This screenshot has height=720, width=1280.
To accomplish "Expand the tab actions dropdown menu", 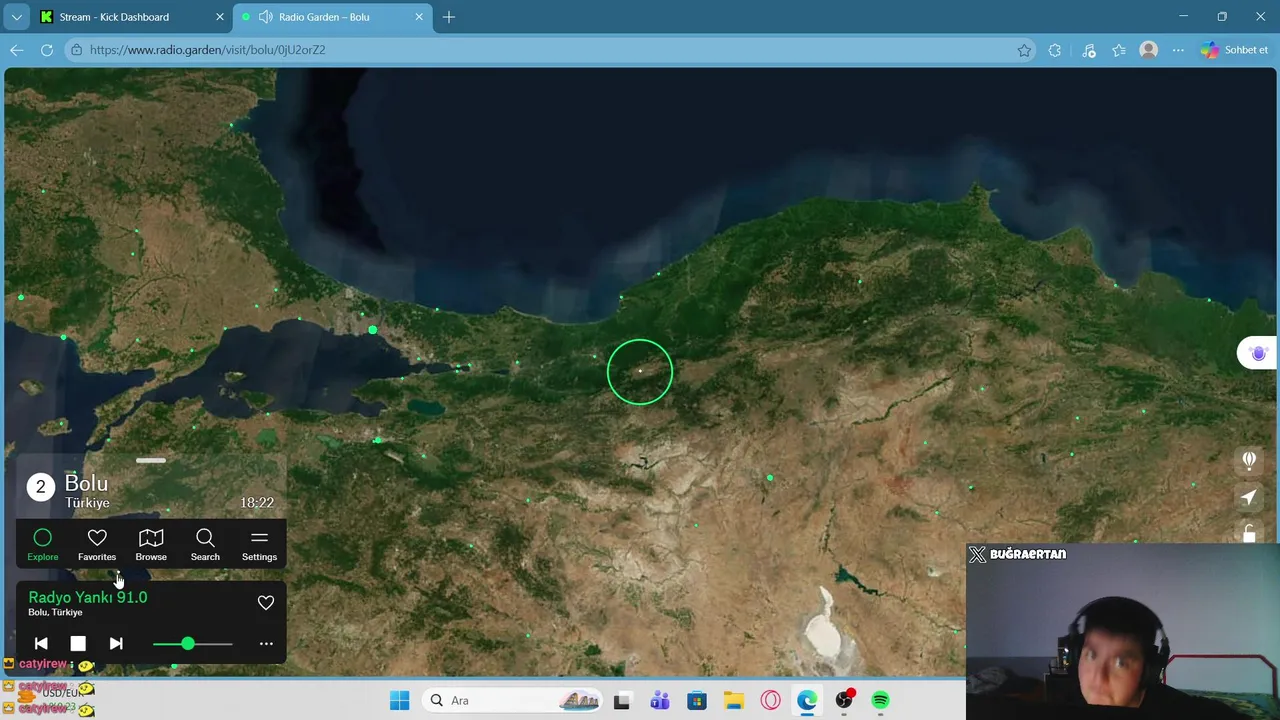I will [16, 17].
